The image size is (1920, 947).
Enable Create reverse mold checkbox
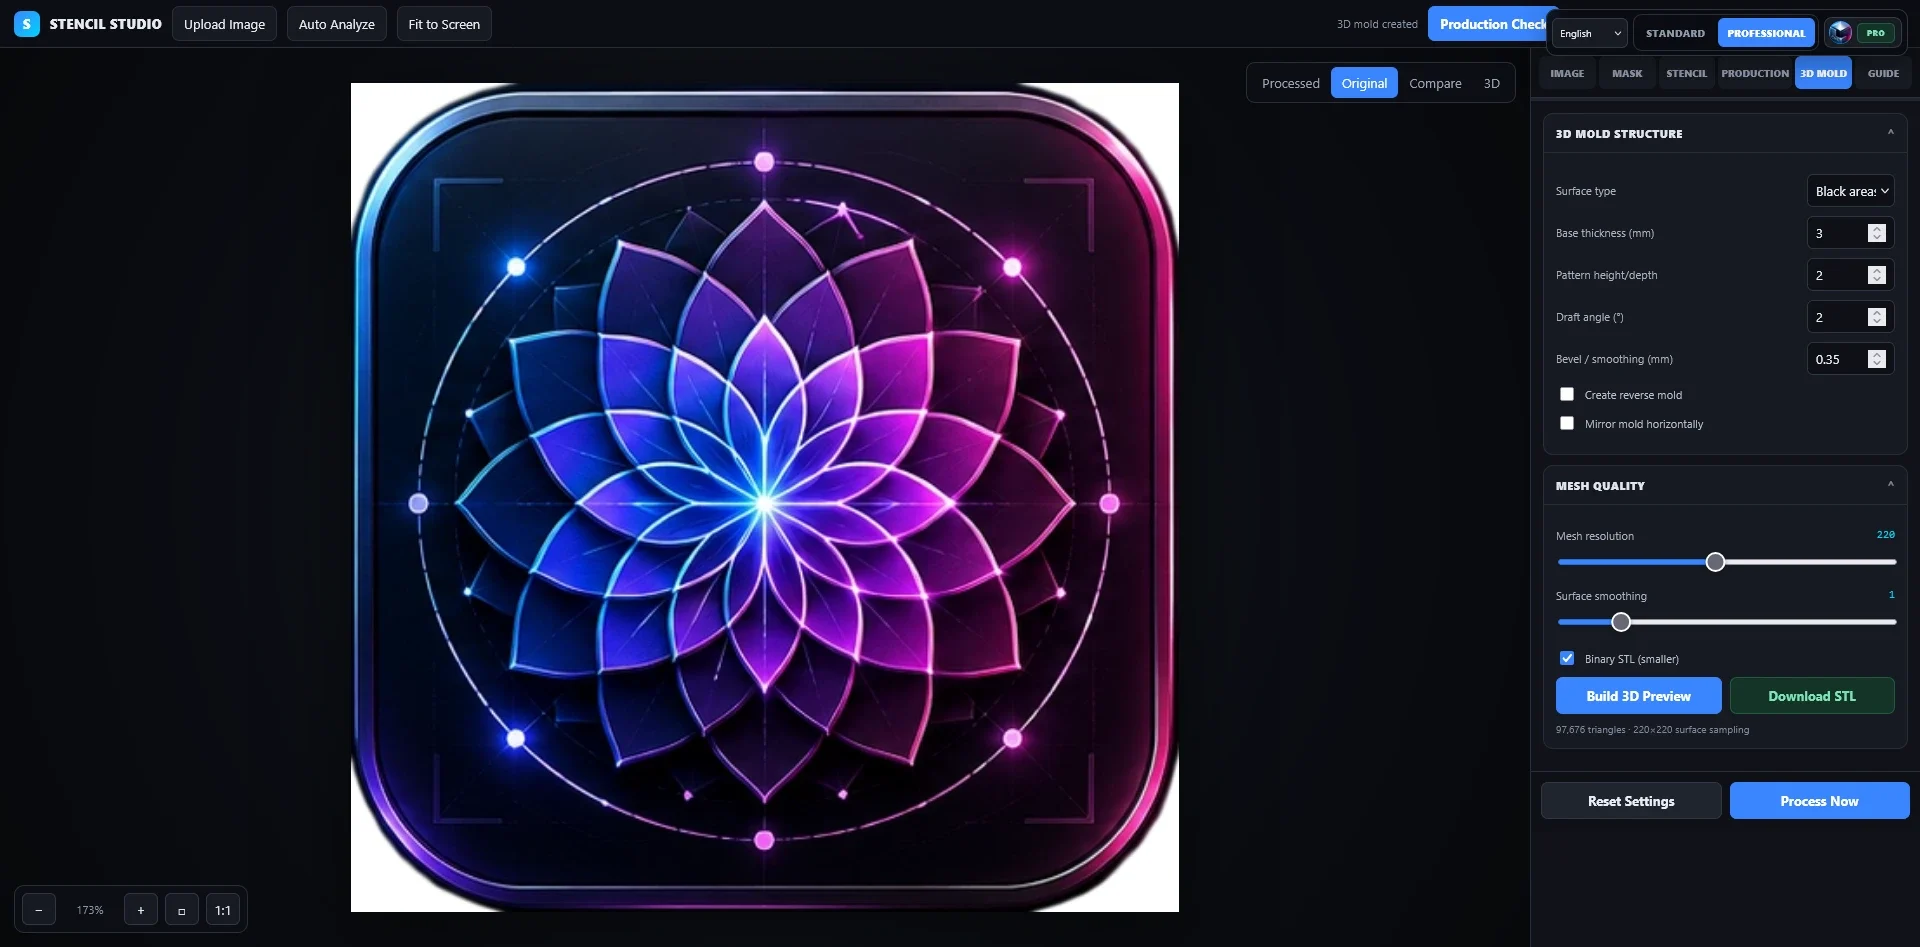click(x=1567, y=395)
